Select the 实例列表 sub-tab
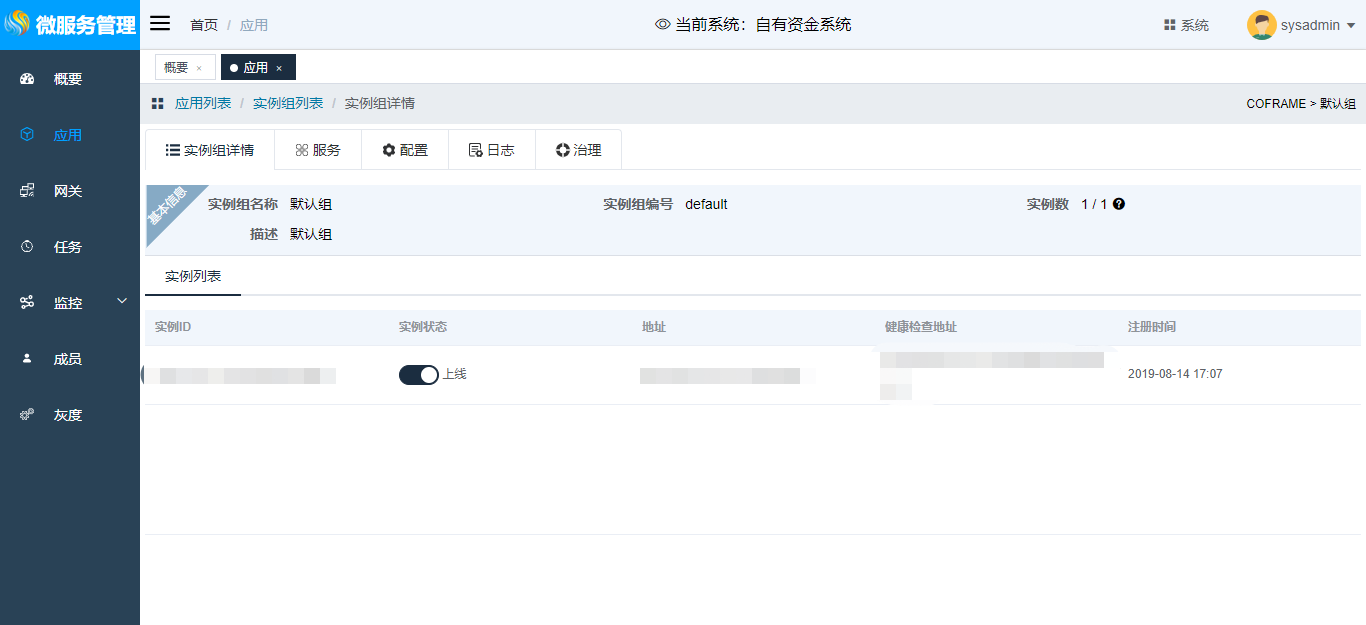1366x625 pixels. (x=193, y=276)
